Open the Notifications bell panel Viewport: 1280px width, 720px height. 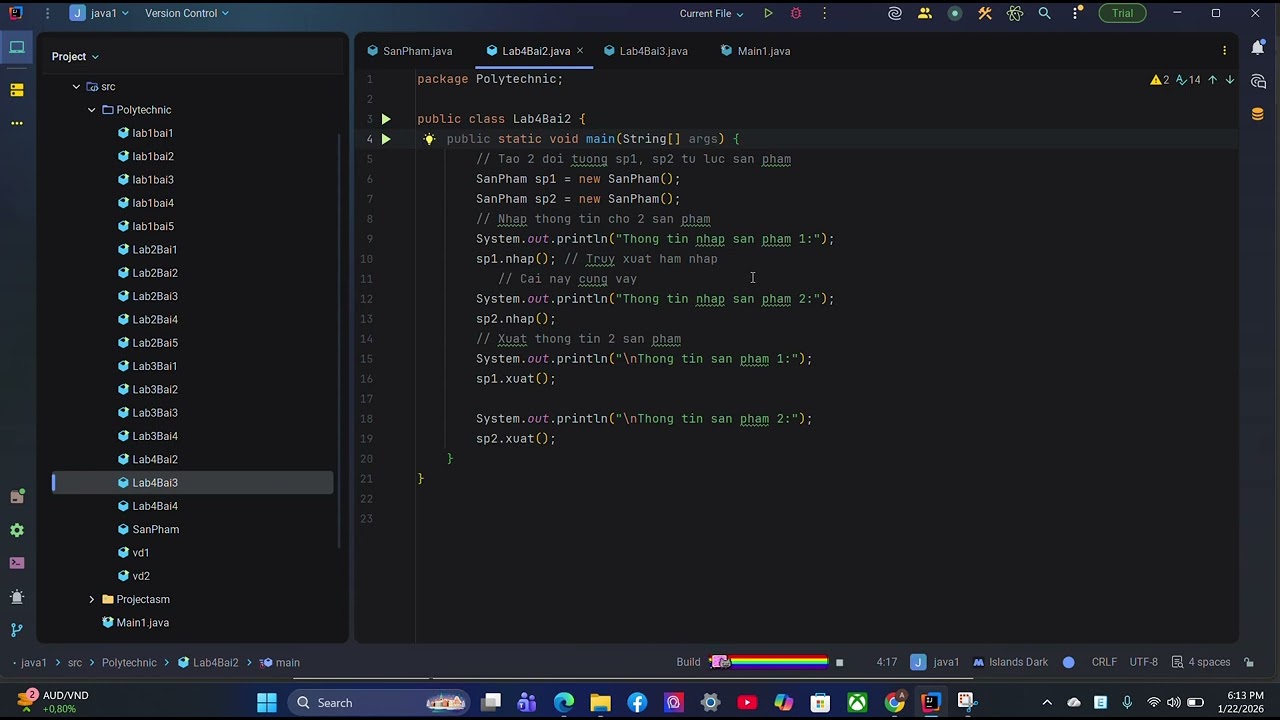pos(1258,47)
